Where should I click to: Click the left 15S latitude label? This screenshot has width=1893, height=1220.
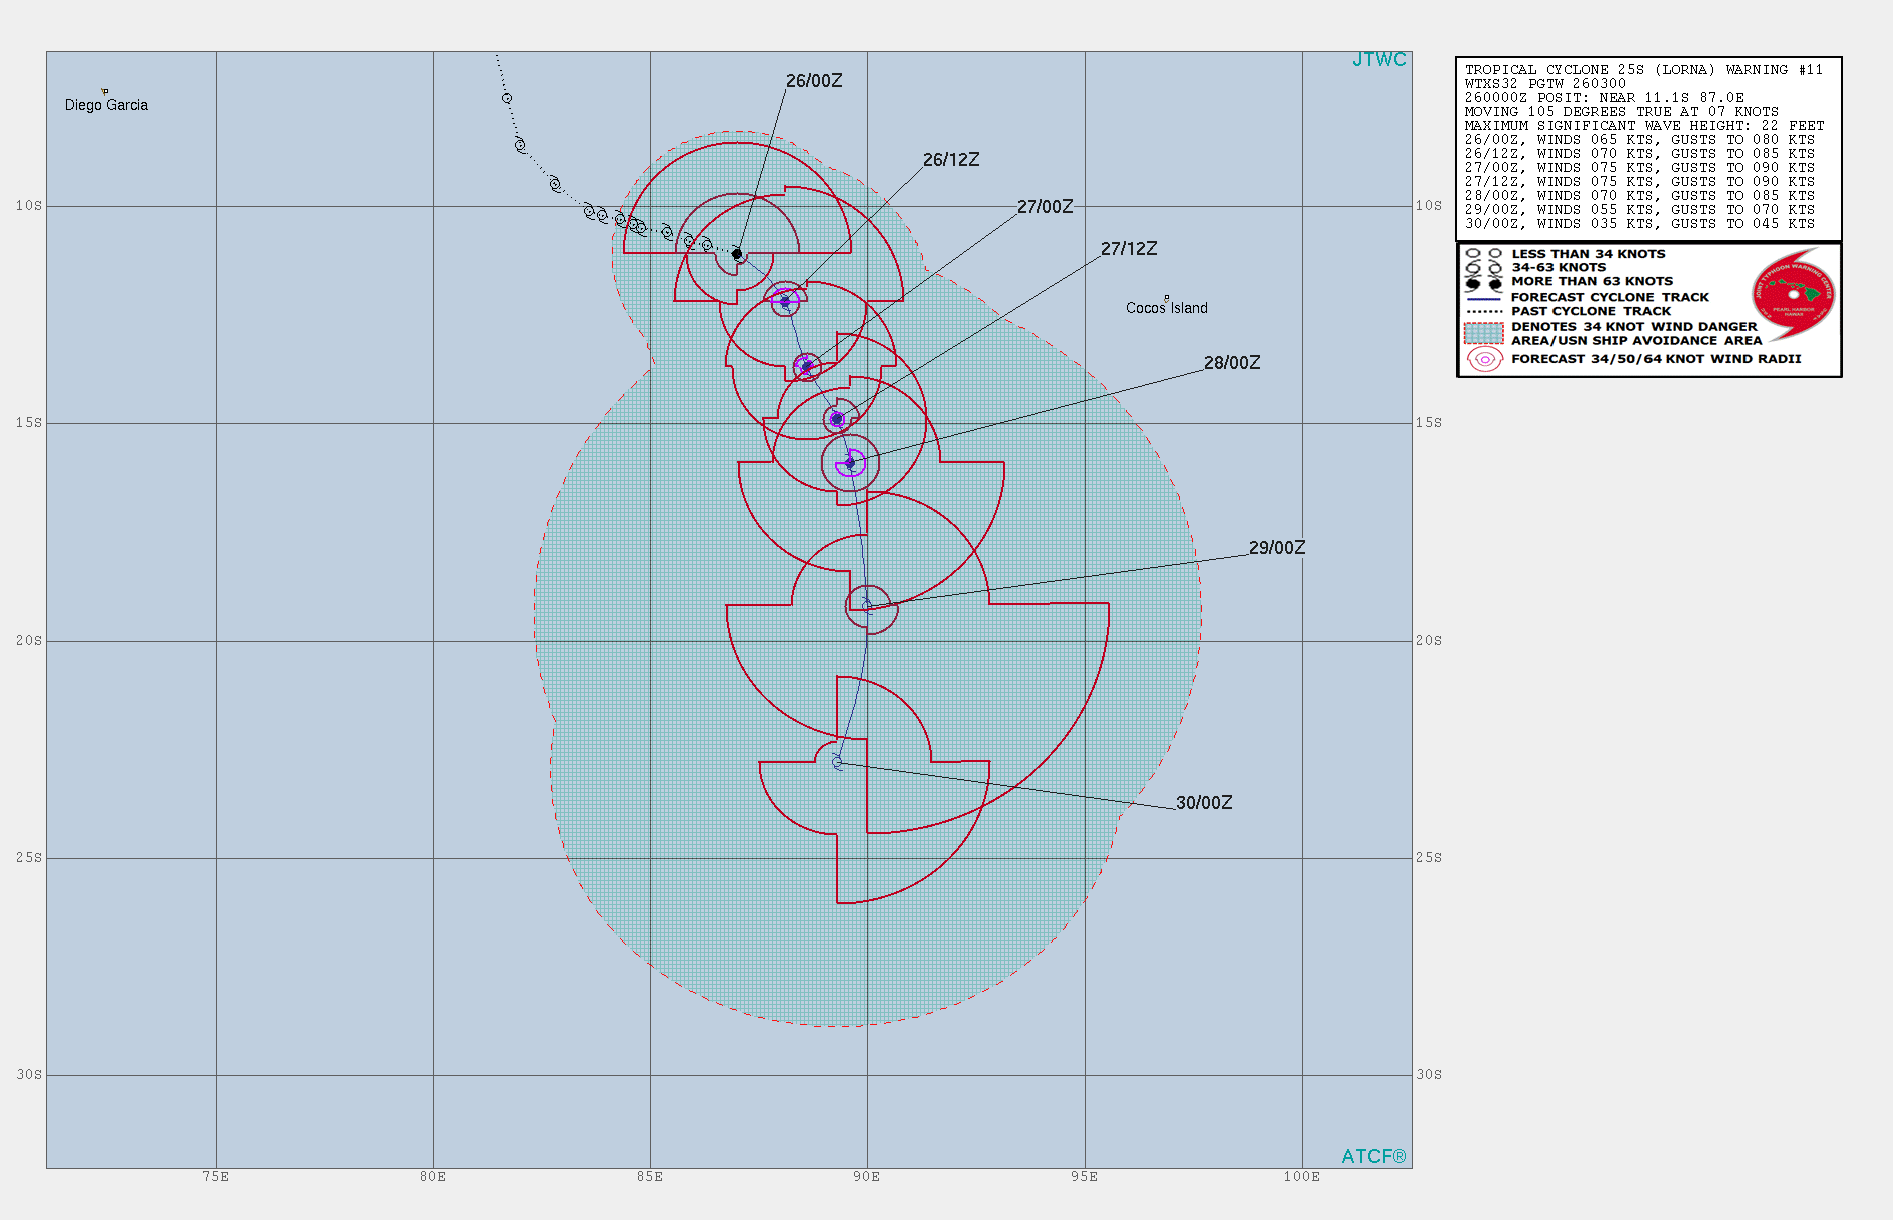pyautogui.click(x=29, y=423)
